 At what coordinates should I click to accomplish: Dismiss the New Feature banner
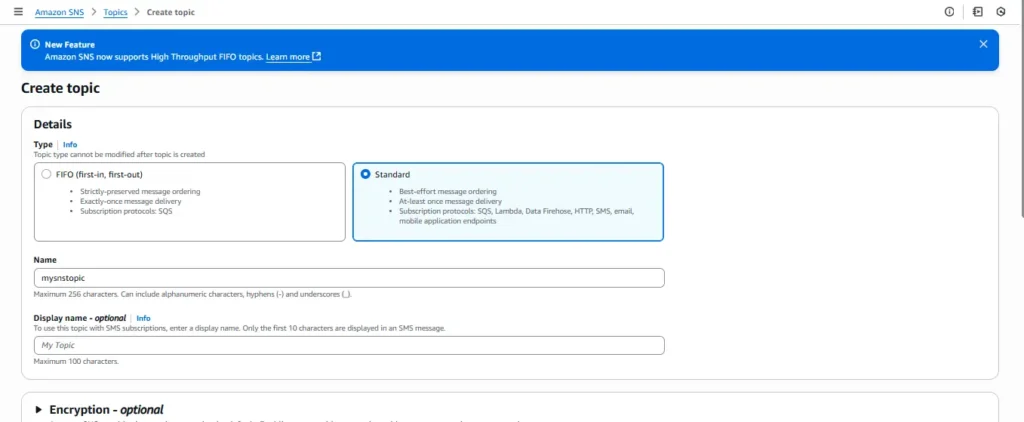pyautogui.click(x=984, y=44)
